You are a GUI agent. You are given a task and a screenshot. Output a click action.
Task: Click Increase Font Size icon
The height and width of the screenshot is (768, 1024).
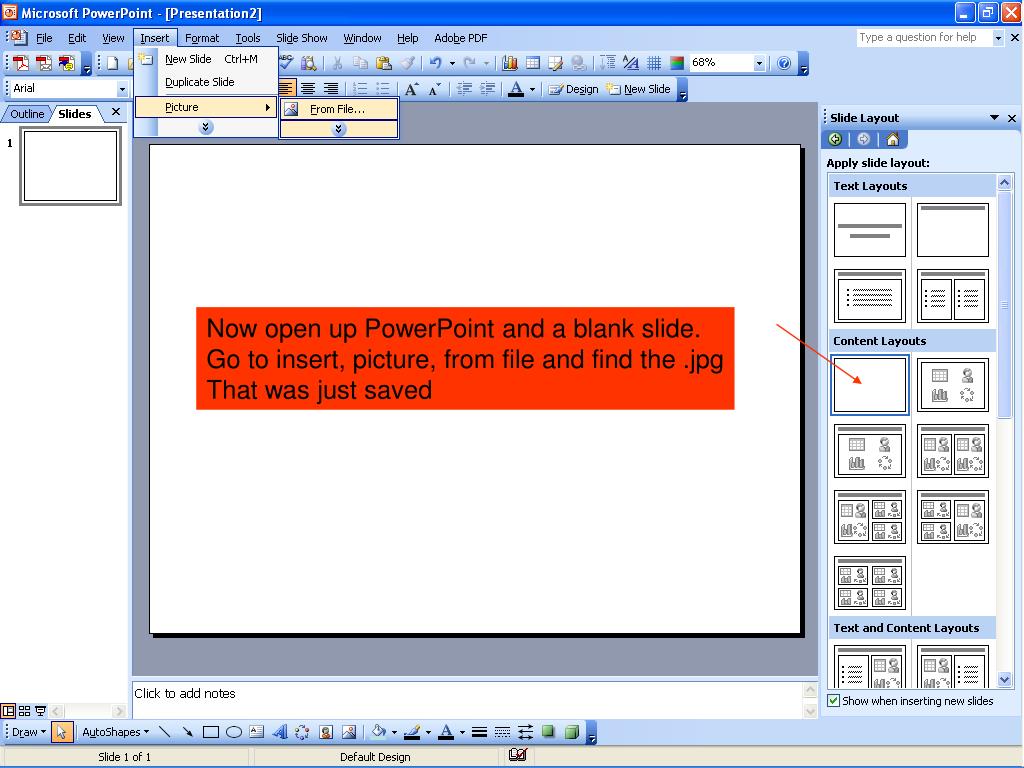411,89
